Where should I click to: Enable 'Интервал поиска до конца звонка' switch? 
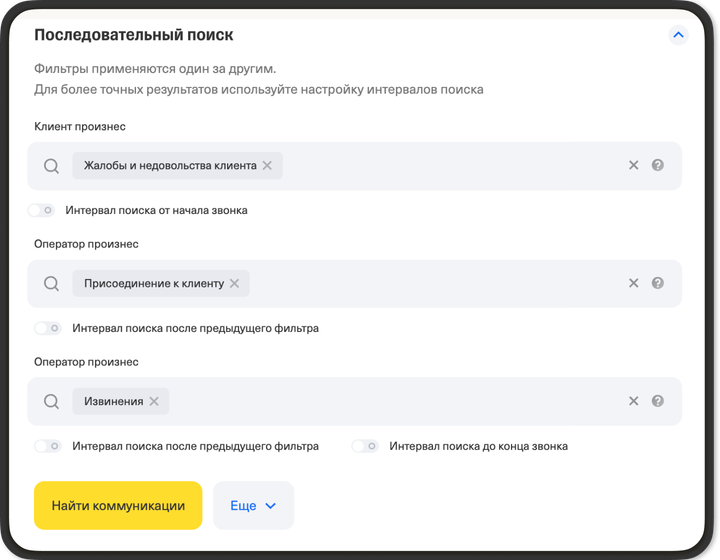[365, 446]
